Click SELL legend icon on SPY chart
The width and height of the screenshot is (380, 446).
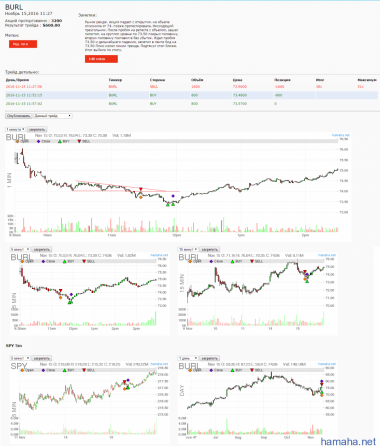tap(84, 370)
